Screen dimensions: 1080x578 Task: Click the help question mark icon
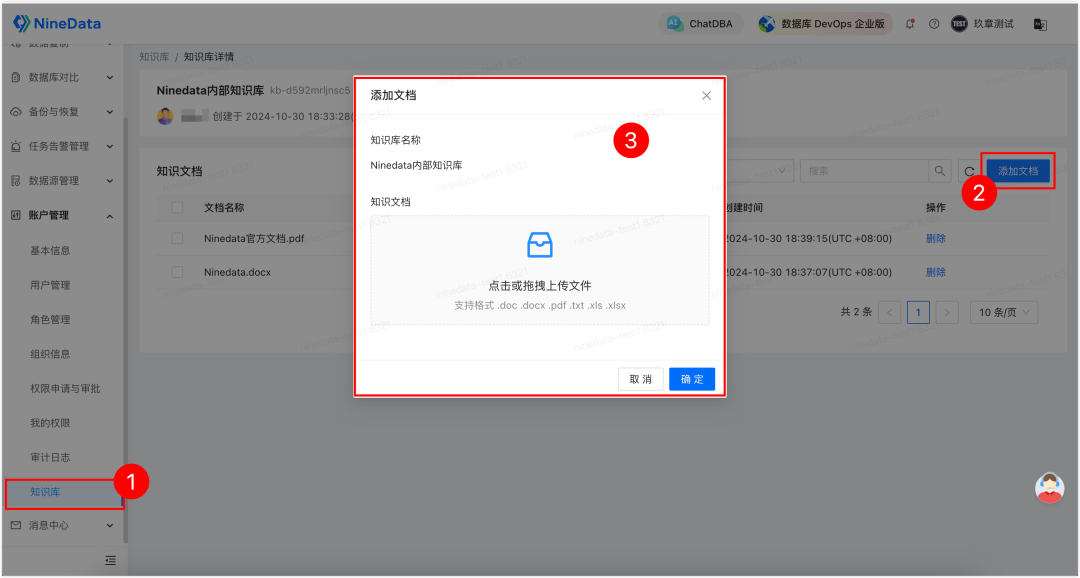pos(934,23)
